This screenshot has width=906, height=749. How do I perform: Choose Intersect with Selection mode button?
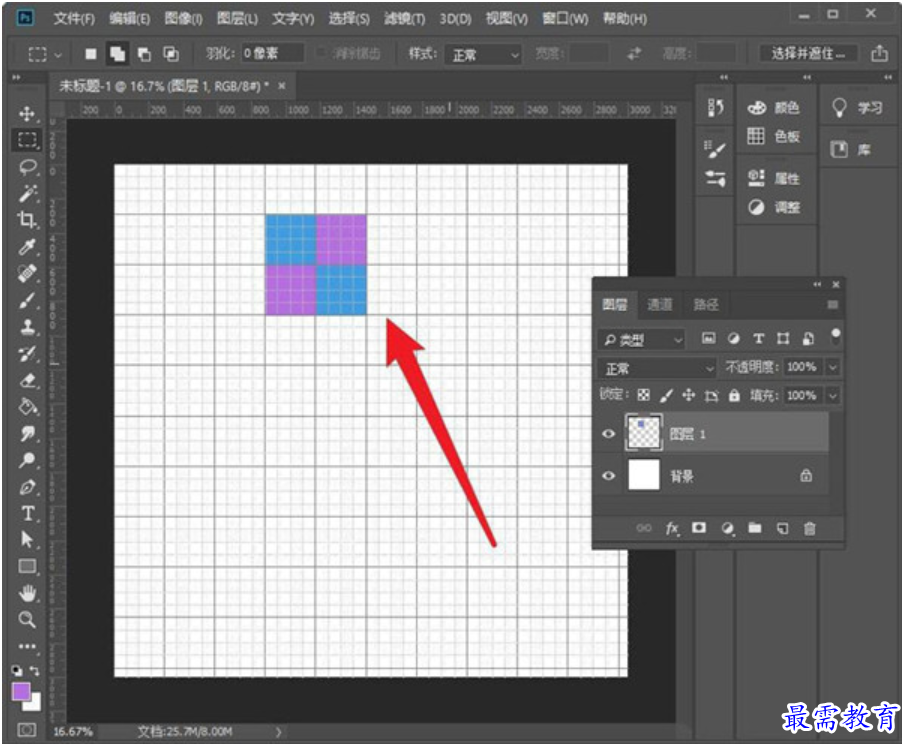click(x=170, y=54)
